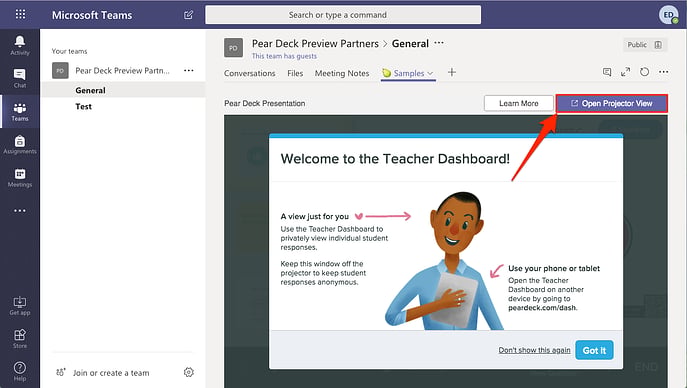Open Assignments in the sidebar
687x388 pixels.
click(20, 145)
